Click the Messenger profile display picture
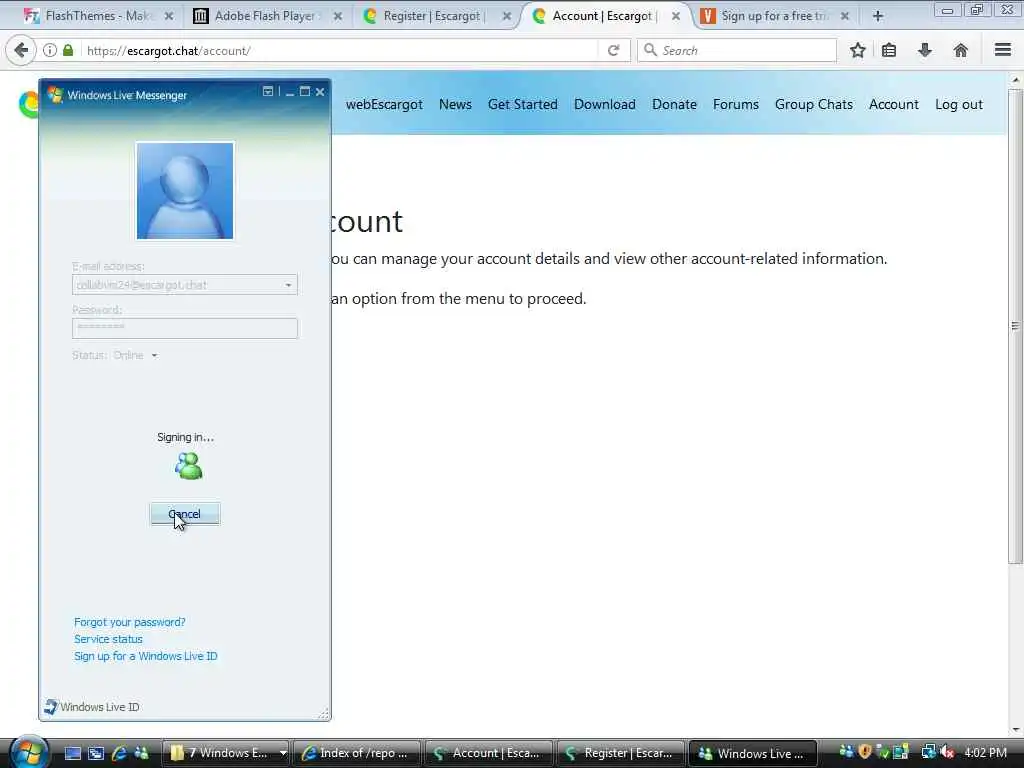The width and height of the screenshot is (1024, 768). tap(185, 191)
